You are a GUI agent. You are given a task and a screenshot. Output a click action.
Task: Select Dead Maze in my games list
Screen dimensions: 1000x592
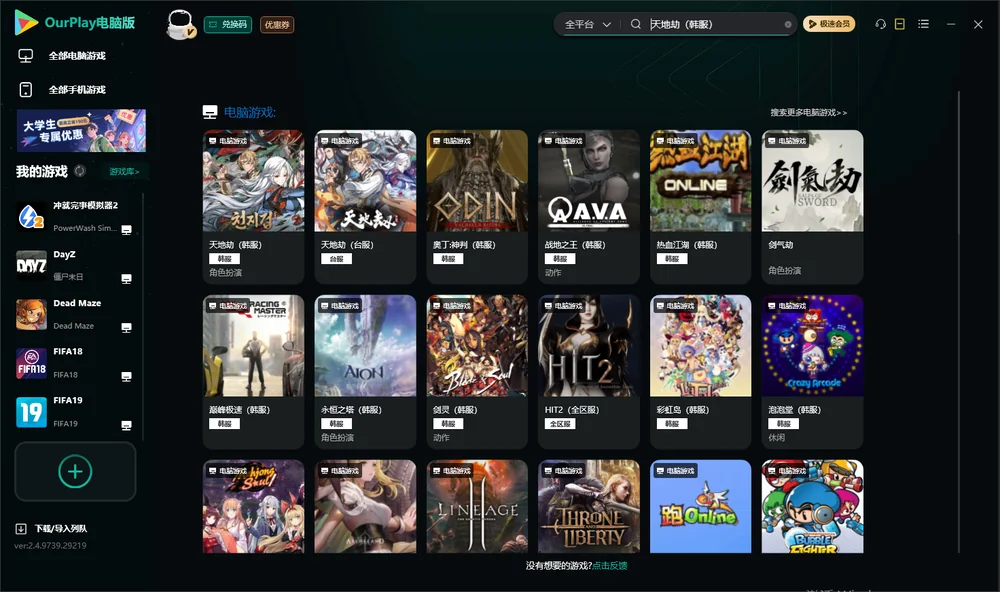point(75,314)
